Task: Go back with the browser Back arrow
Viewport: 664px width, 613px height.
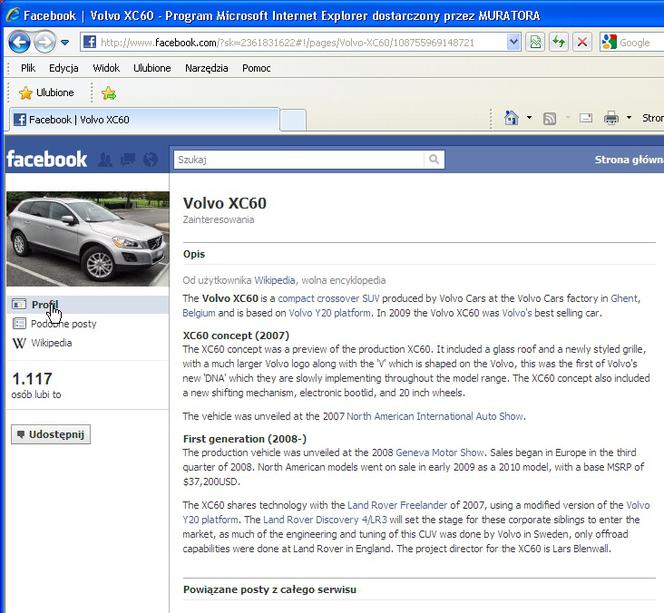Action: coord(19,42)
